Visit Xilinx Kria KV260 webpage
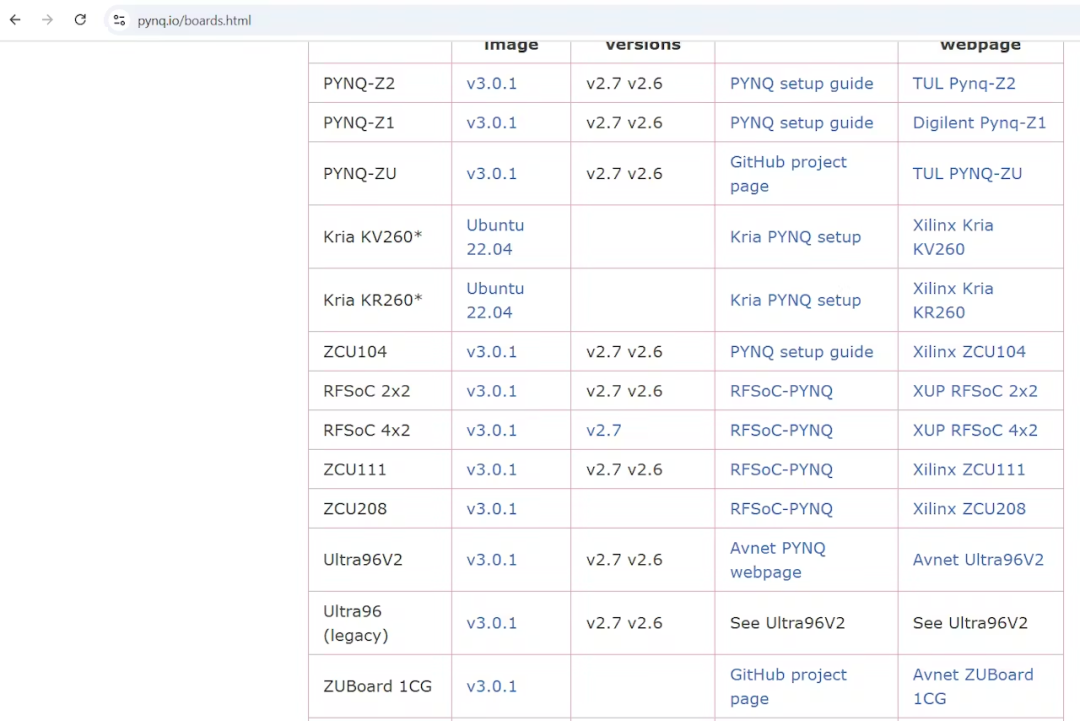Viewport: 1080px width, 721px height. click(x=953, y=237)
